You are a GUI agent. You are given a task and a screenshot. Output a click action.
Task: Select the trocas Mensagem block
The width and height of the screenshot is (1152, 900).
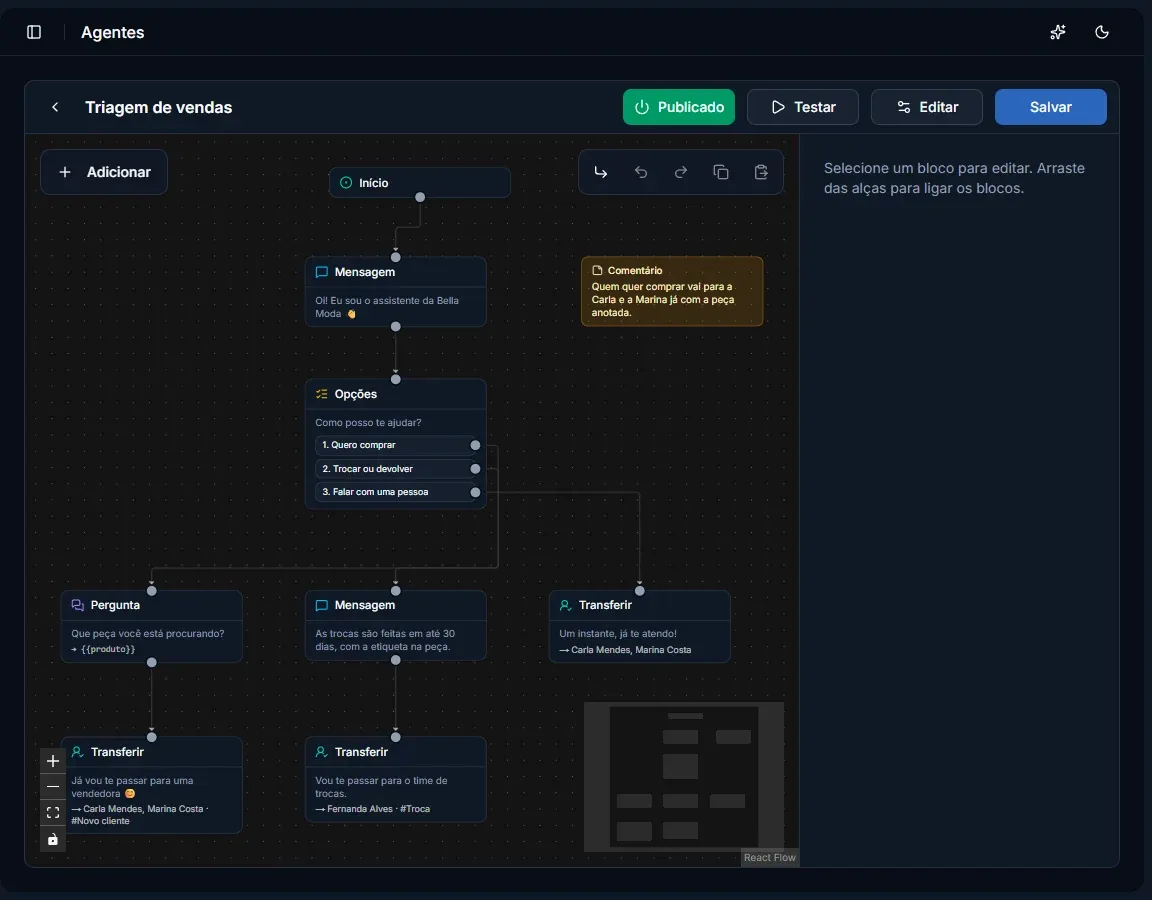(395, 625)
